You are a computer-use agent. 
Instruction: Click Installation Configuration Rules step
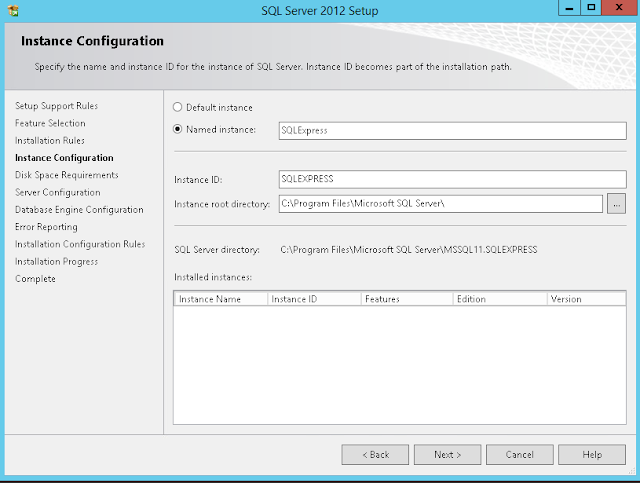coord(80,244)
